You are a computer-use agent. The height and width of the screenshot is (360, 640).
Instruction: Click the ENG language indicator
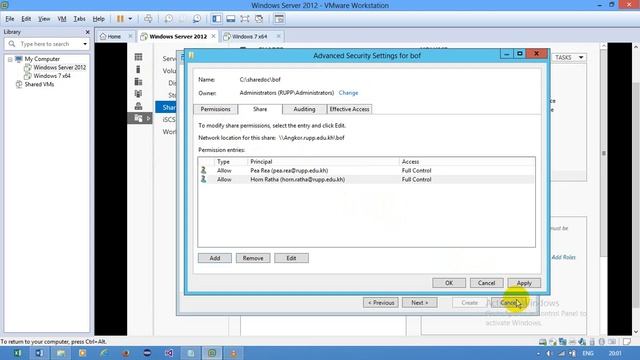click(587, 353)
